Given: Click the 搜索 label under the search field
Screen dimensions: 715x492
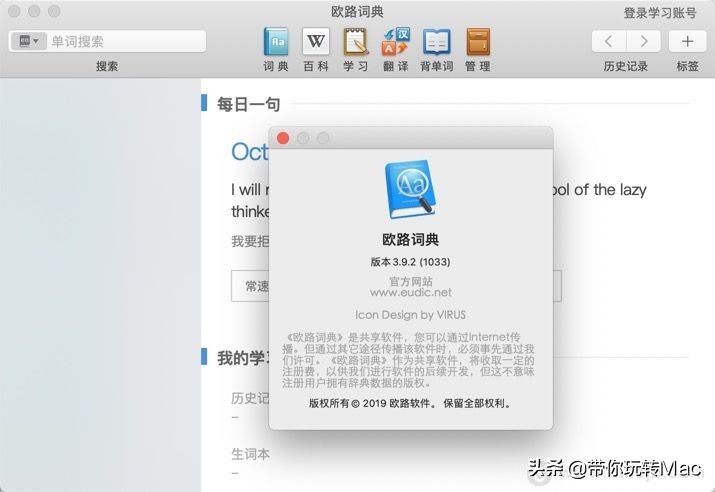Looking at the screenshot, I should click(107, 67).
